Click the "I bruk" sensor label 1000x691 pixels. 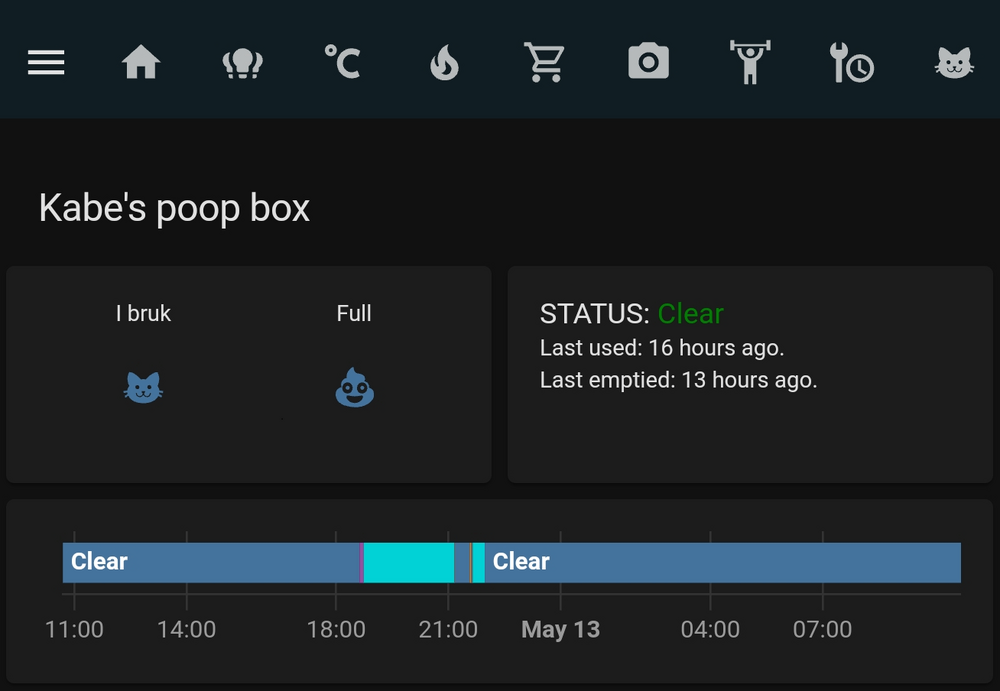tap(143, 313)
